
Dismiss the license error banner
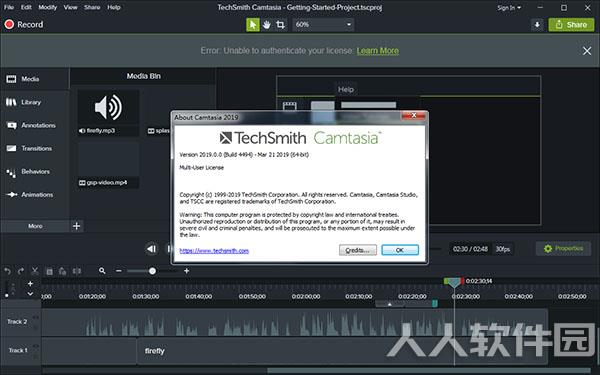pyautogui.click(x=587, y=51)
